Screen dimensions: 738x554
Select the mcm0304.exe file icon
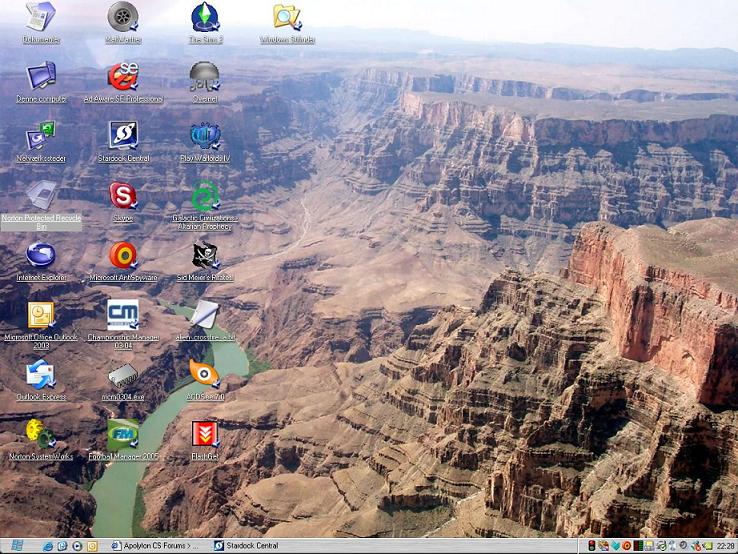pyautogui.click(x=123, y=375)
